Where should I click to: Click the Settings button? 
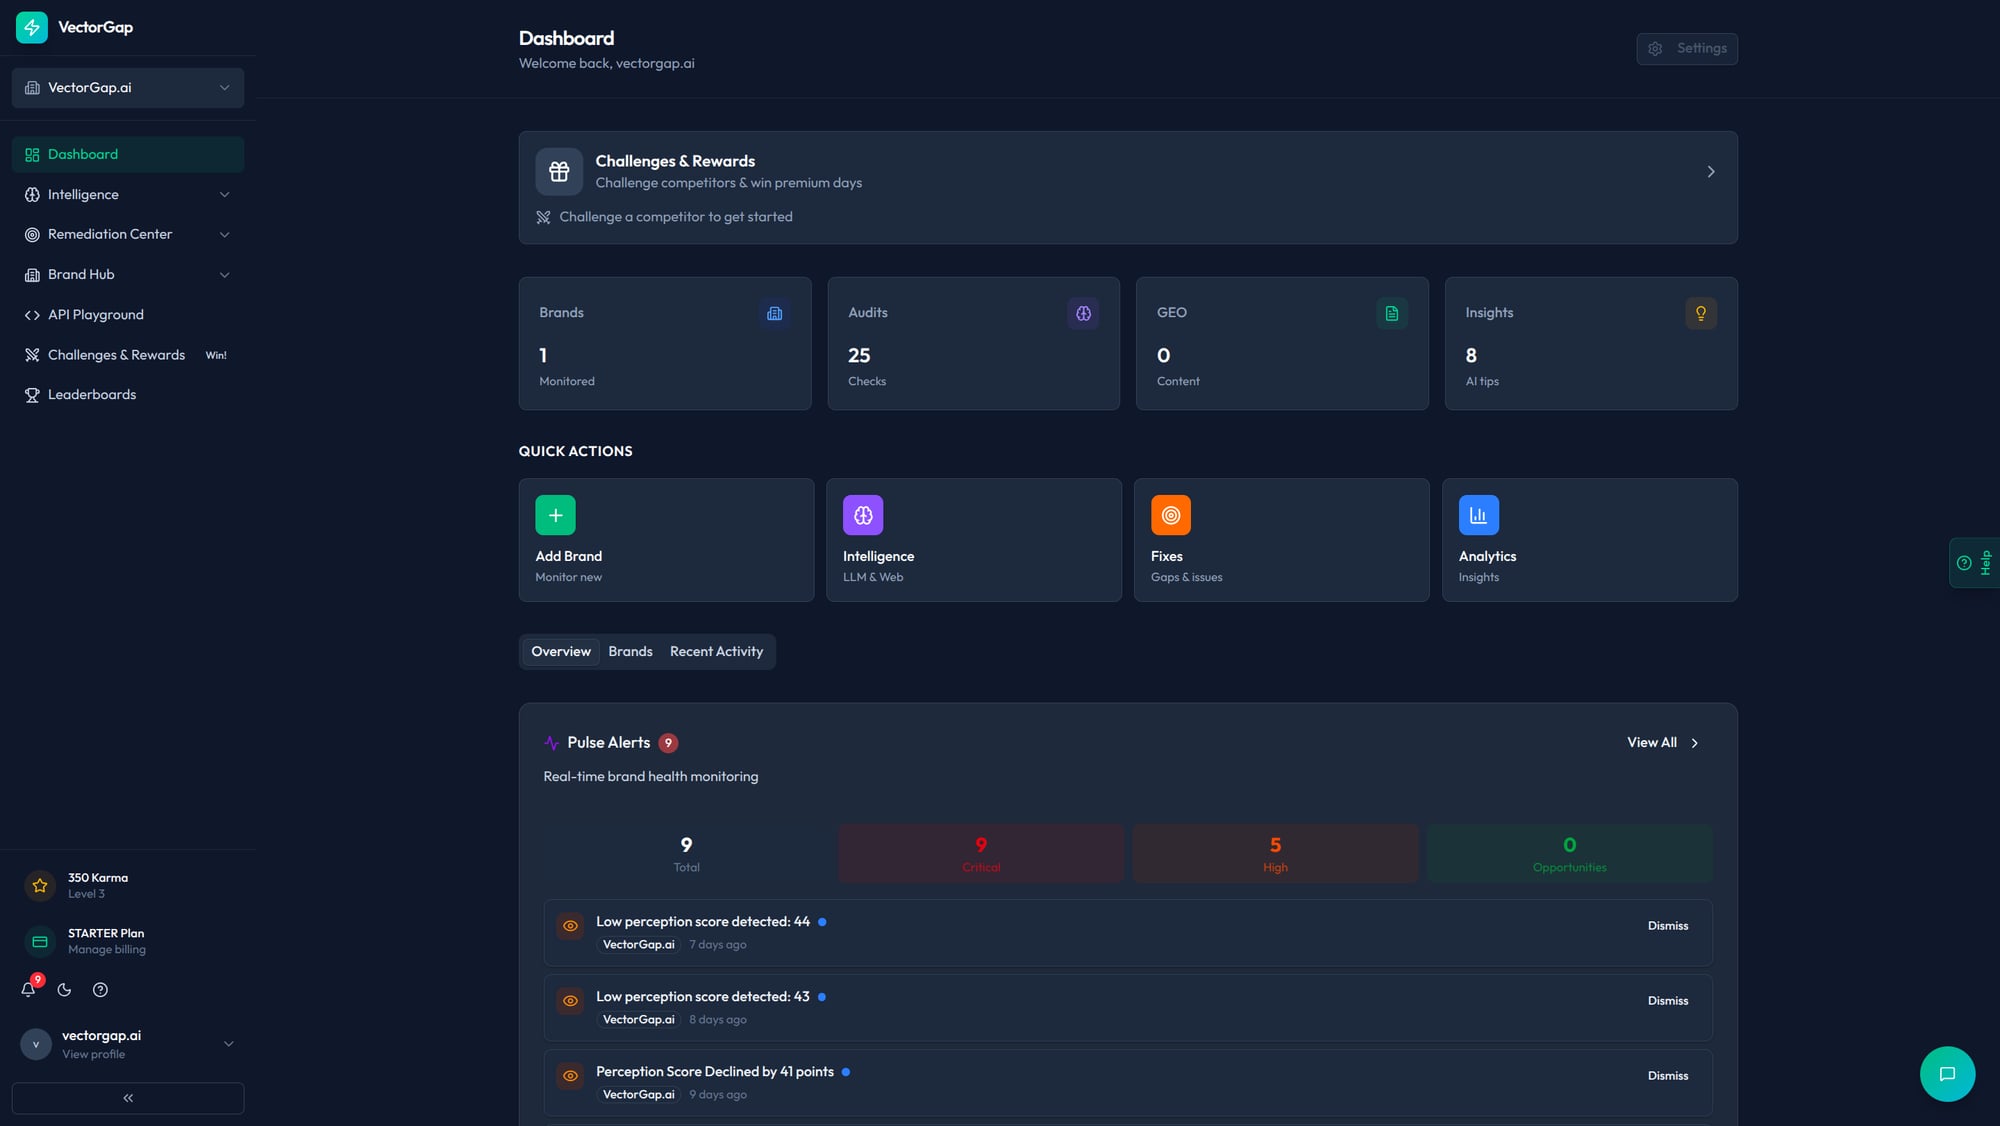tap(1686, 49)
